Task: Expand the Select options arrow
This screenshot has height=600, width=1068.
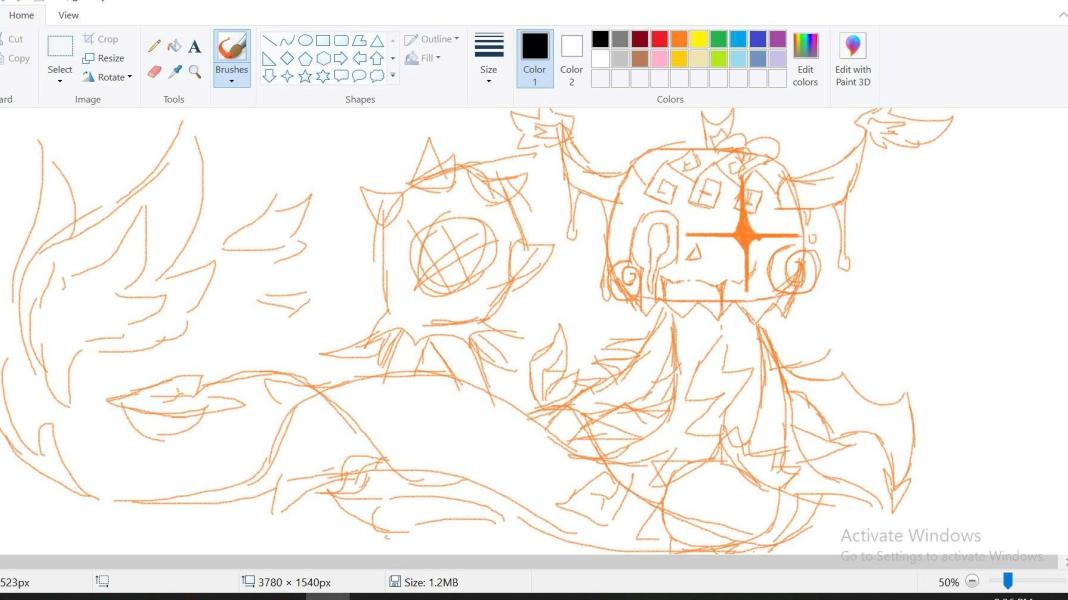Action: [x=60, y=81]
